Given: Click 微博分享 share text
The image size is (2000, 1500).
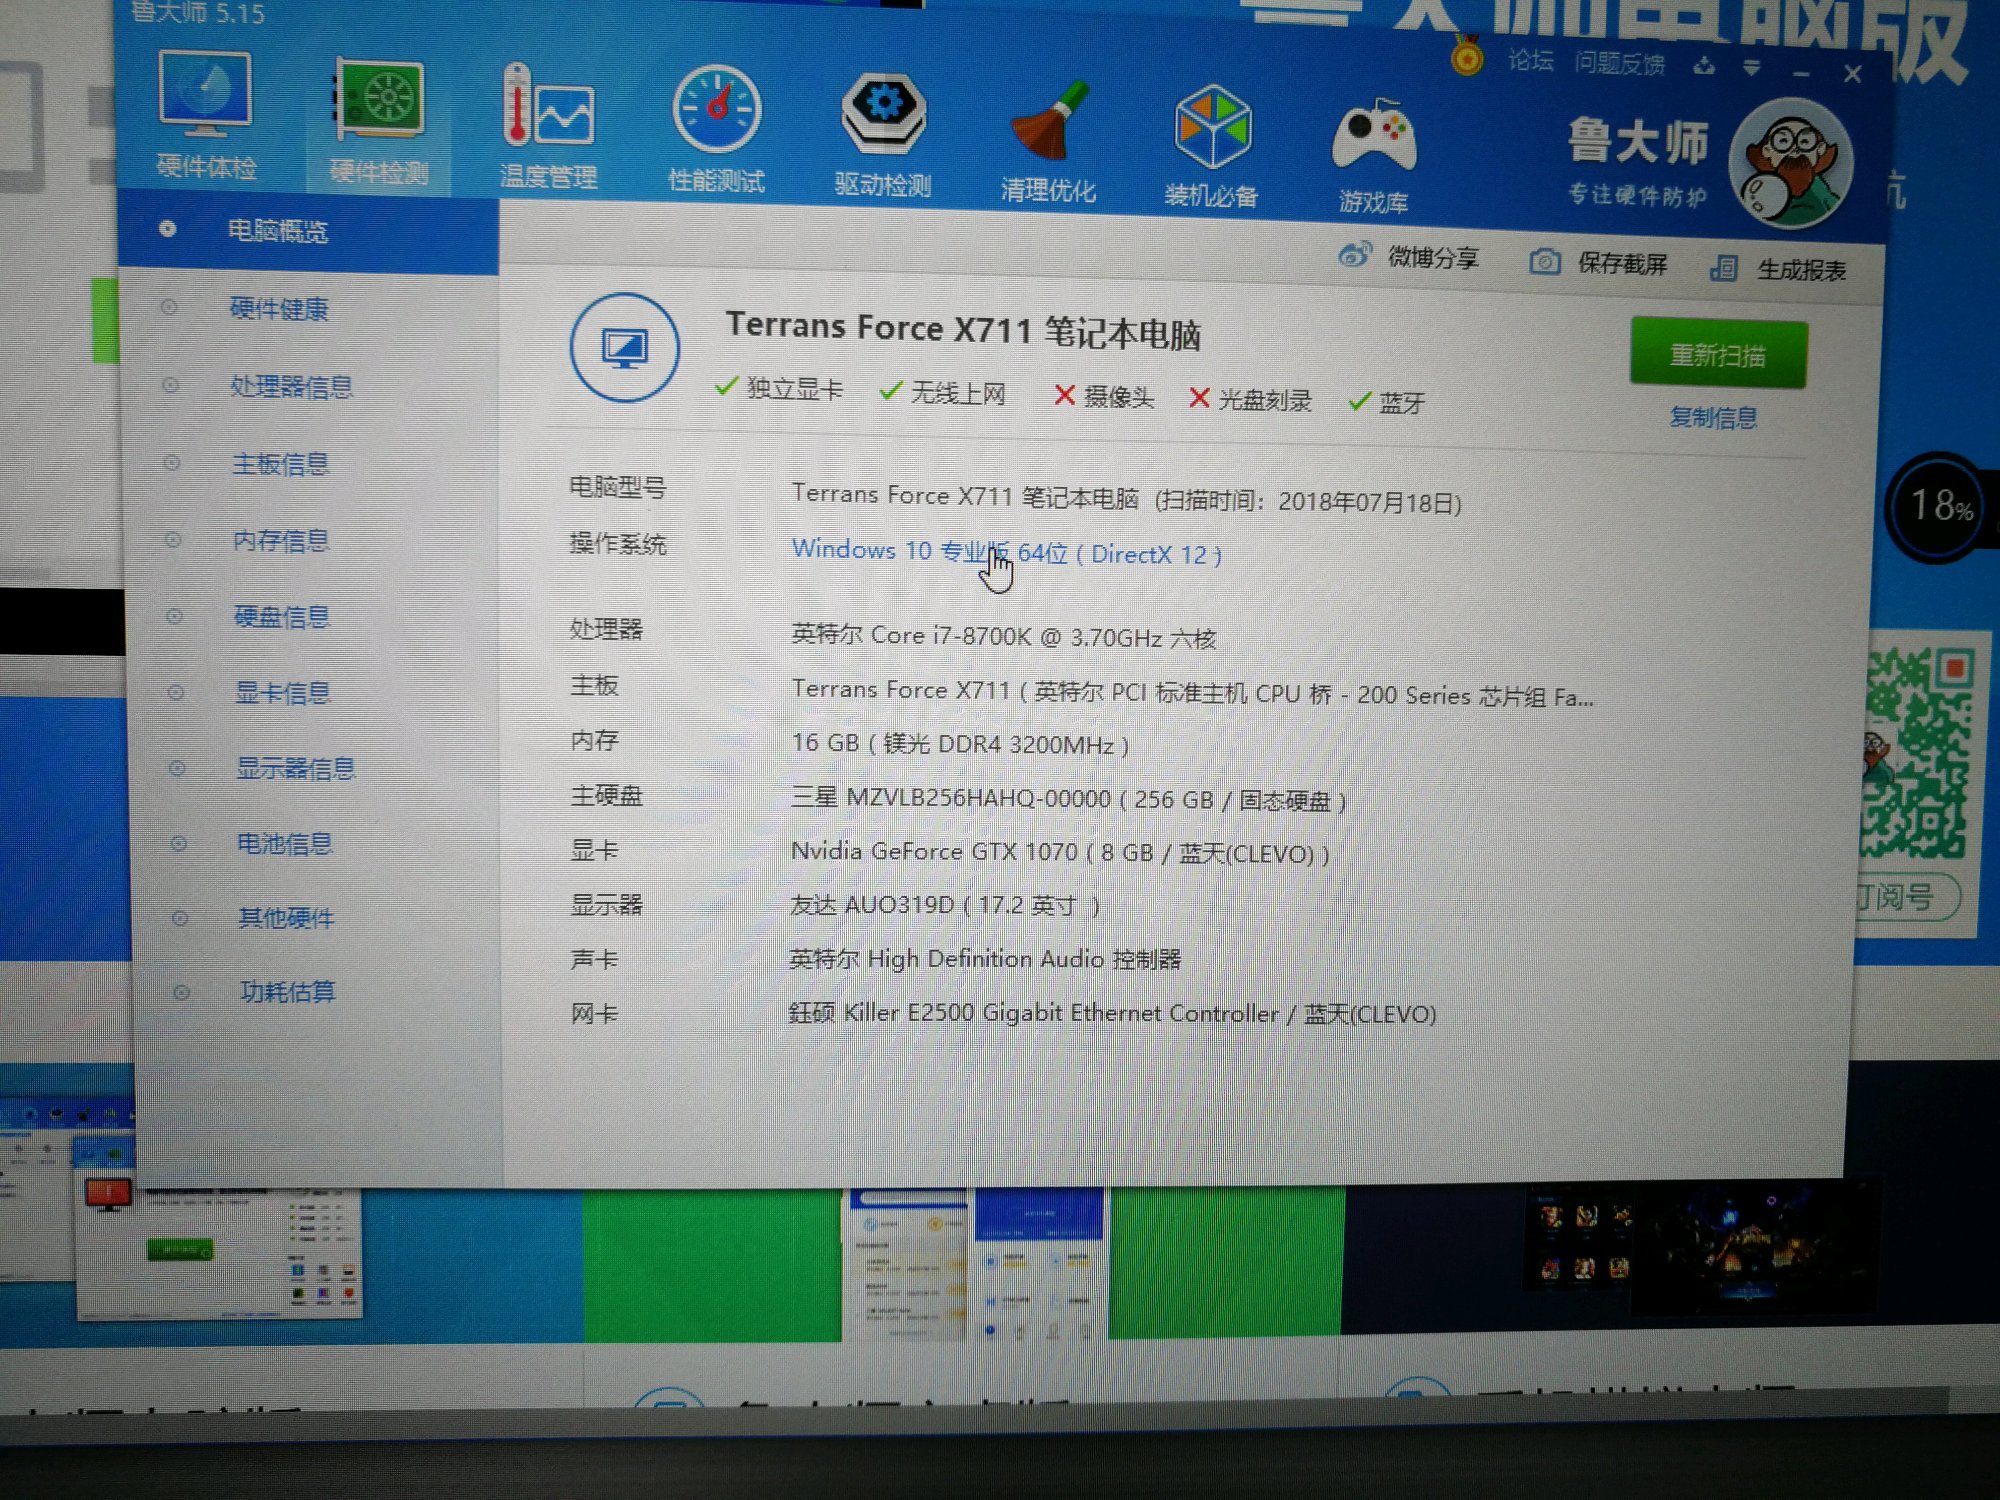Looking at the screenshot, I should 1433,258.
